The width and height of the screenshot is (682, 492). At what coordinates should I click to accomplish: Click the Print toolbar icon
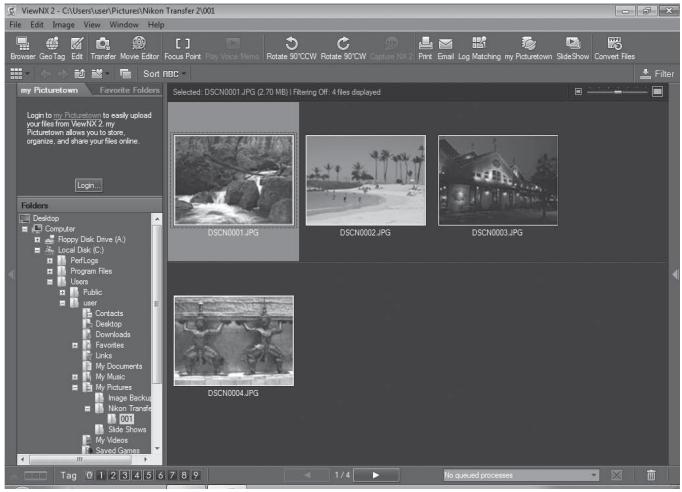[x=425, y=48]
